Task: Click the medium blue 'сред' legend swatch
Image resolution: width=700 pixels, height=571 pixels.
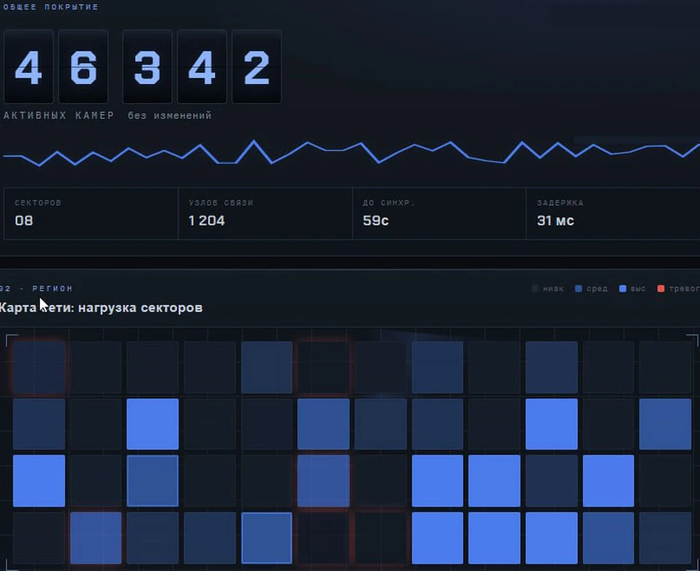Action: click(579, 288)
